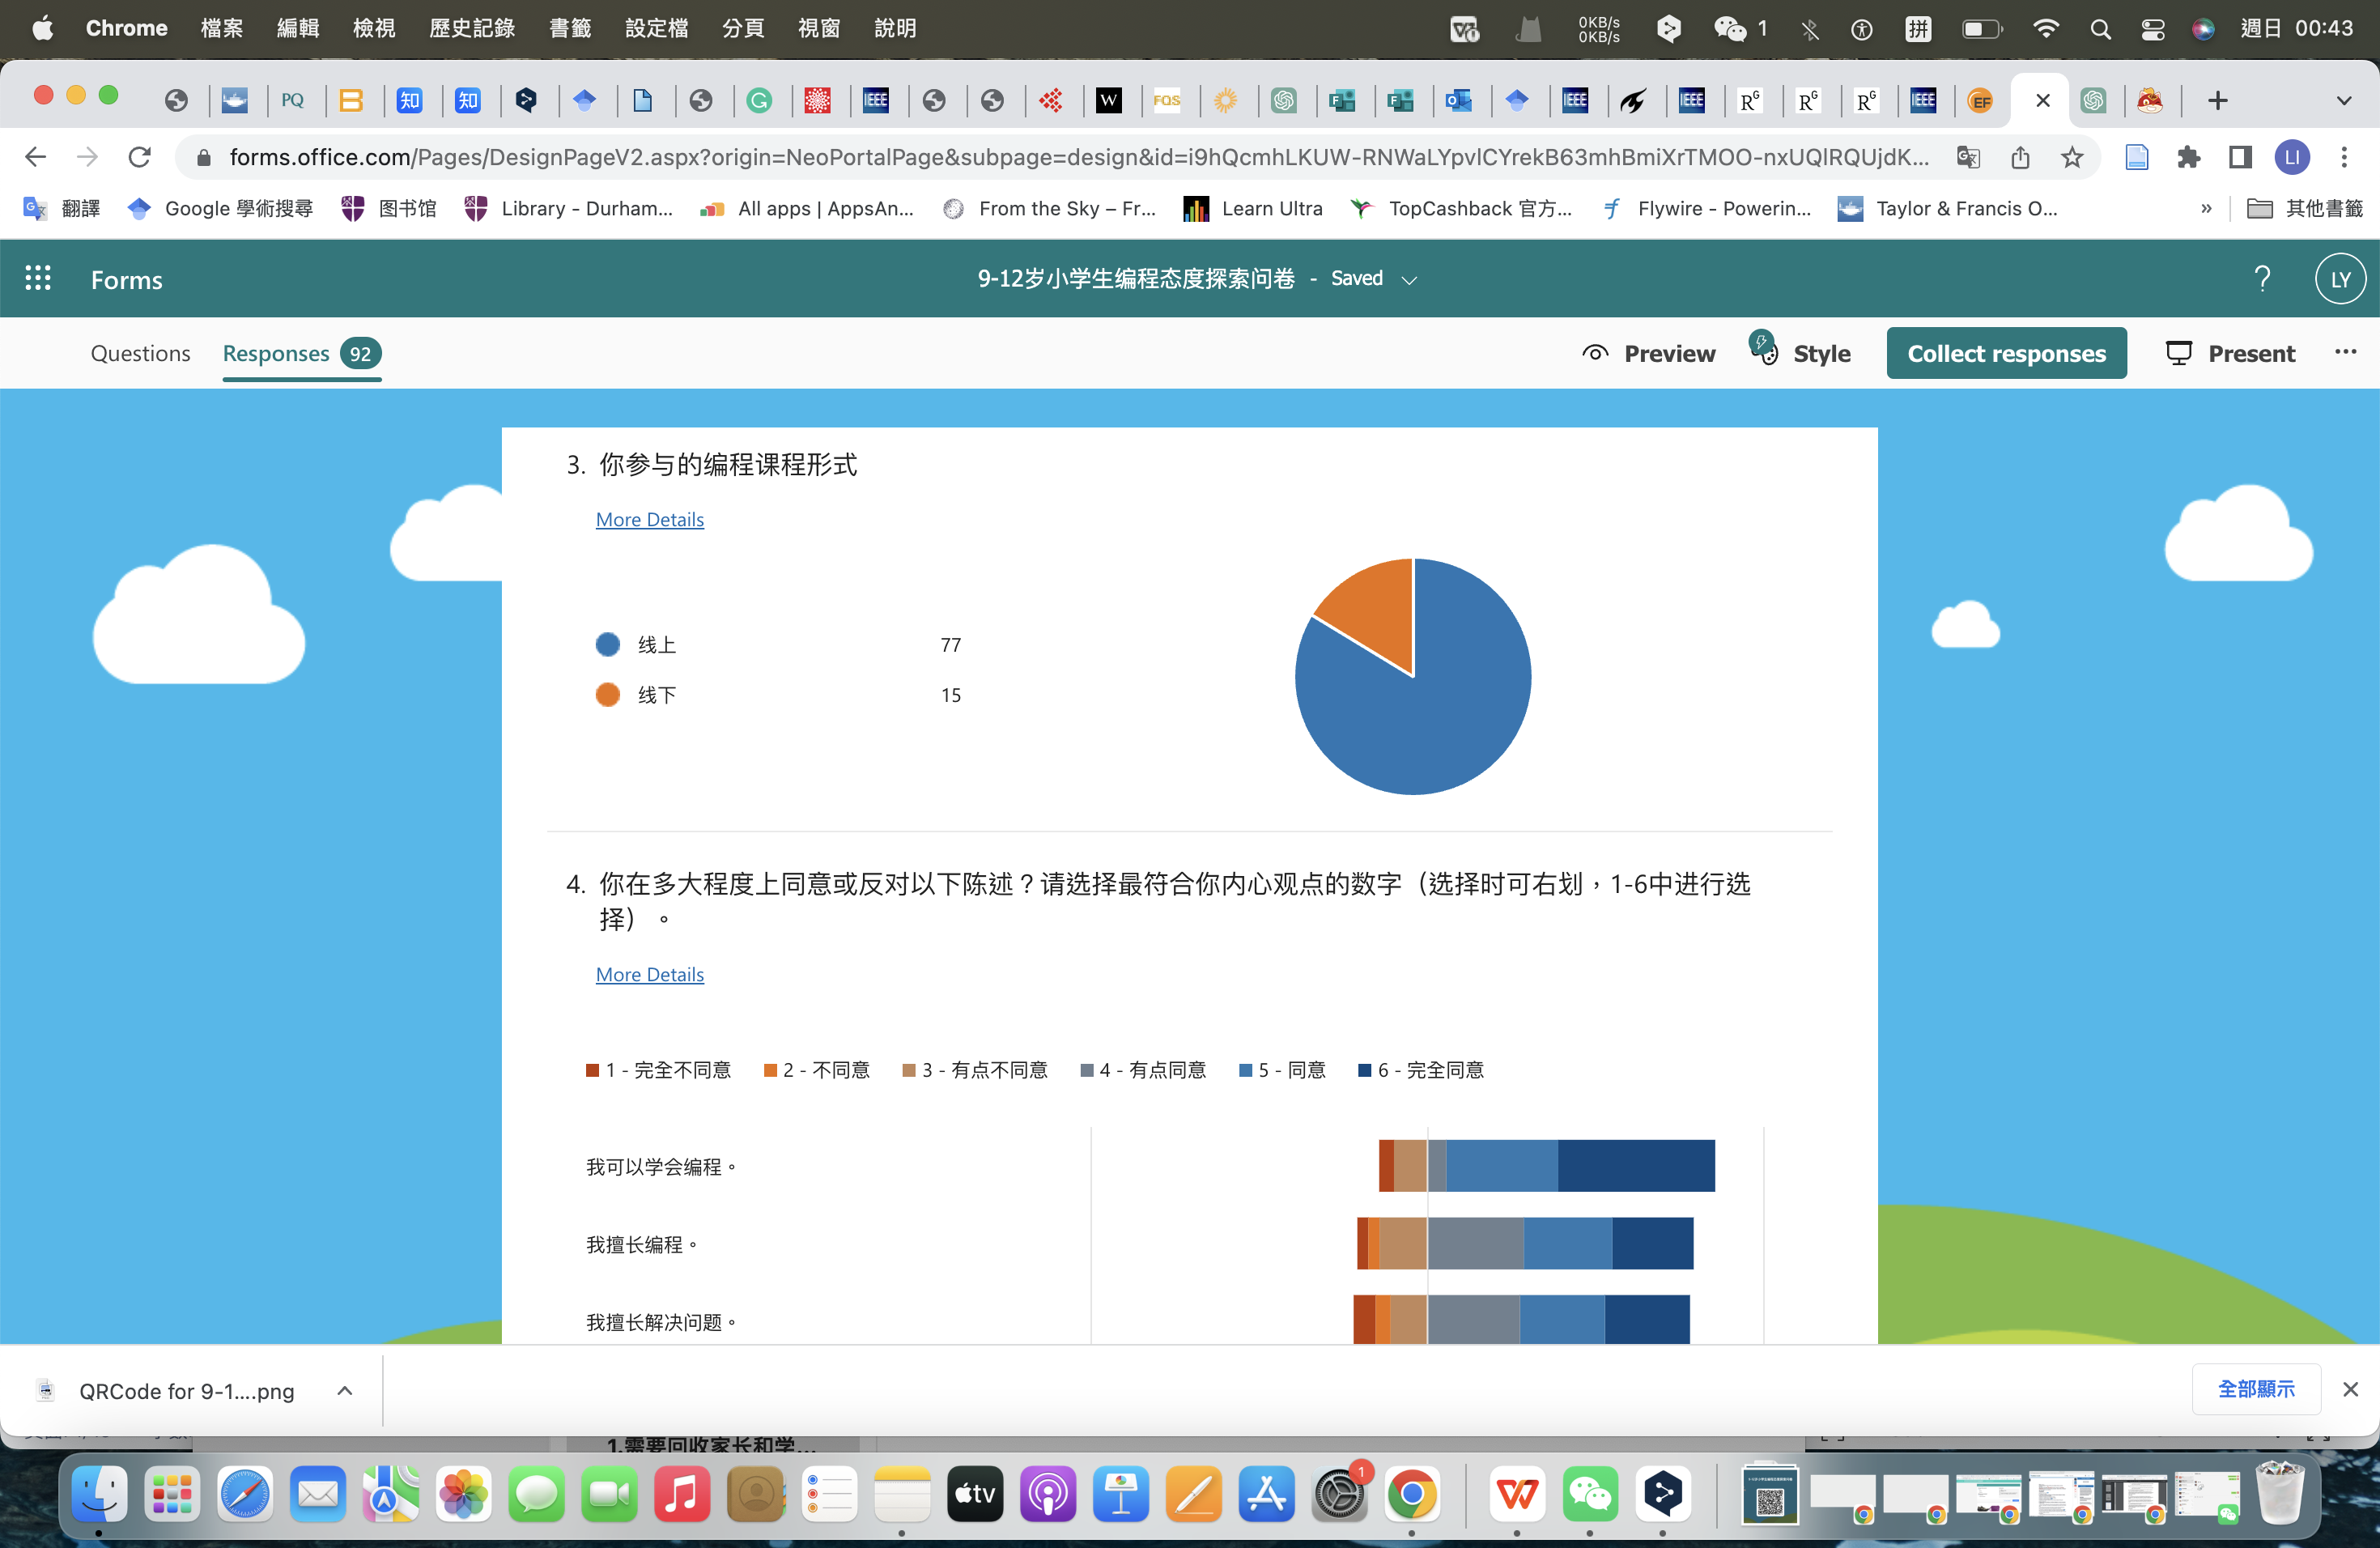
Task: Open the Chrome extensions puzzle icon
Action: tap(2188, 157)
